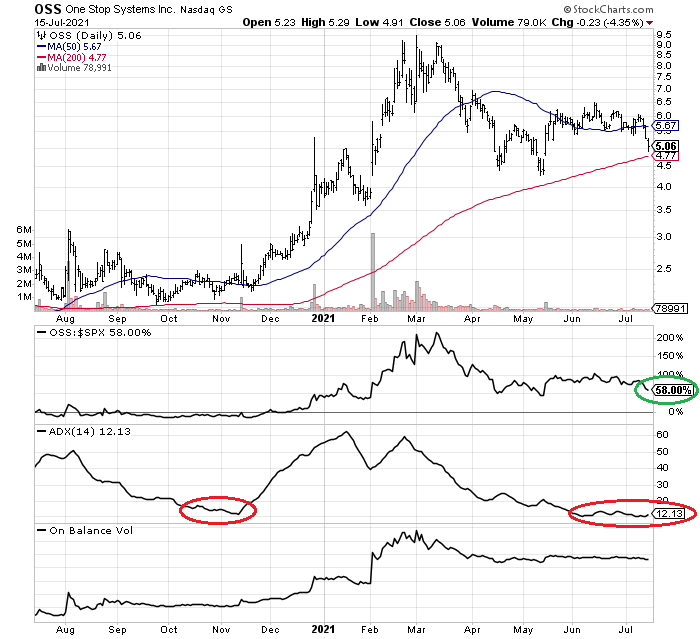The height and width of the screenshot is (639, 700).
Task: Select the red MA(200) legend line swatch
Action: [x=42, y=57]
